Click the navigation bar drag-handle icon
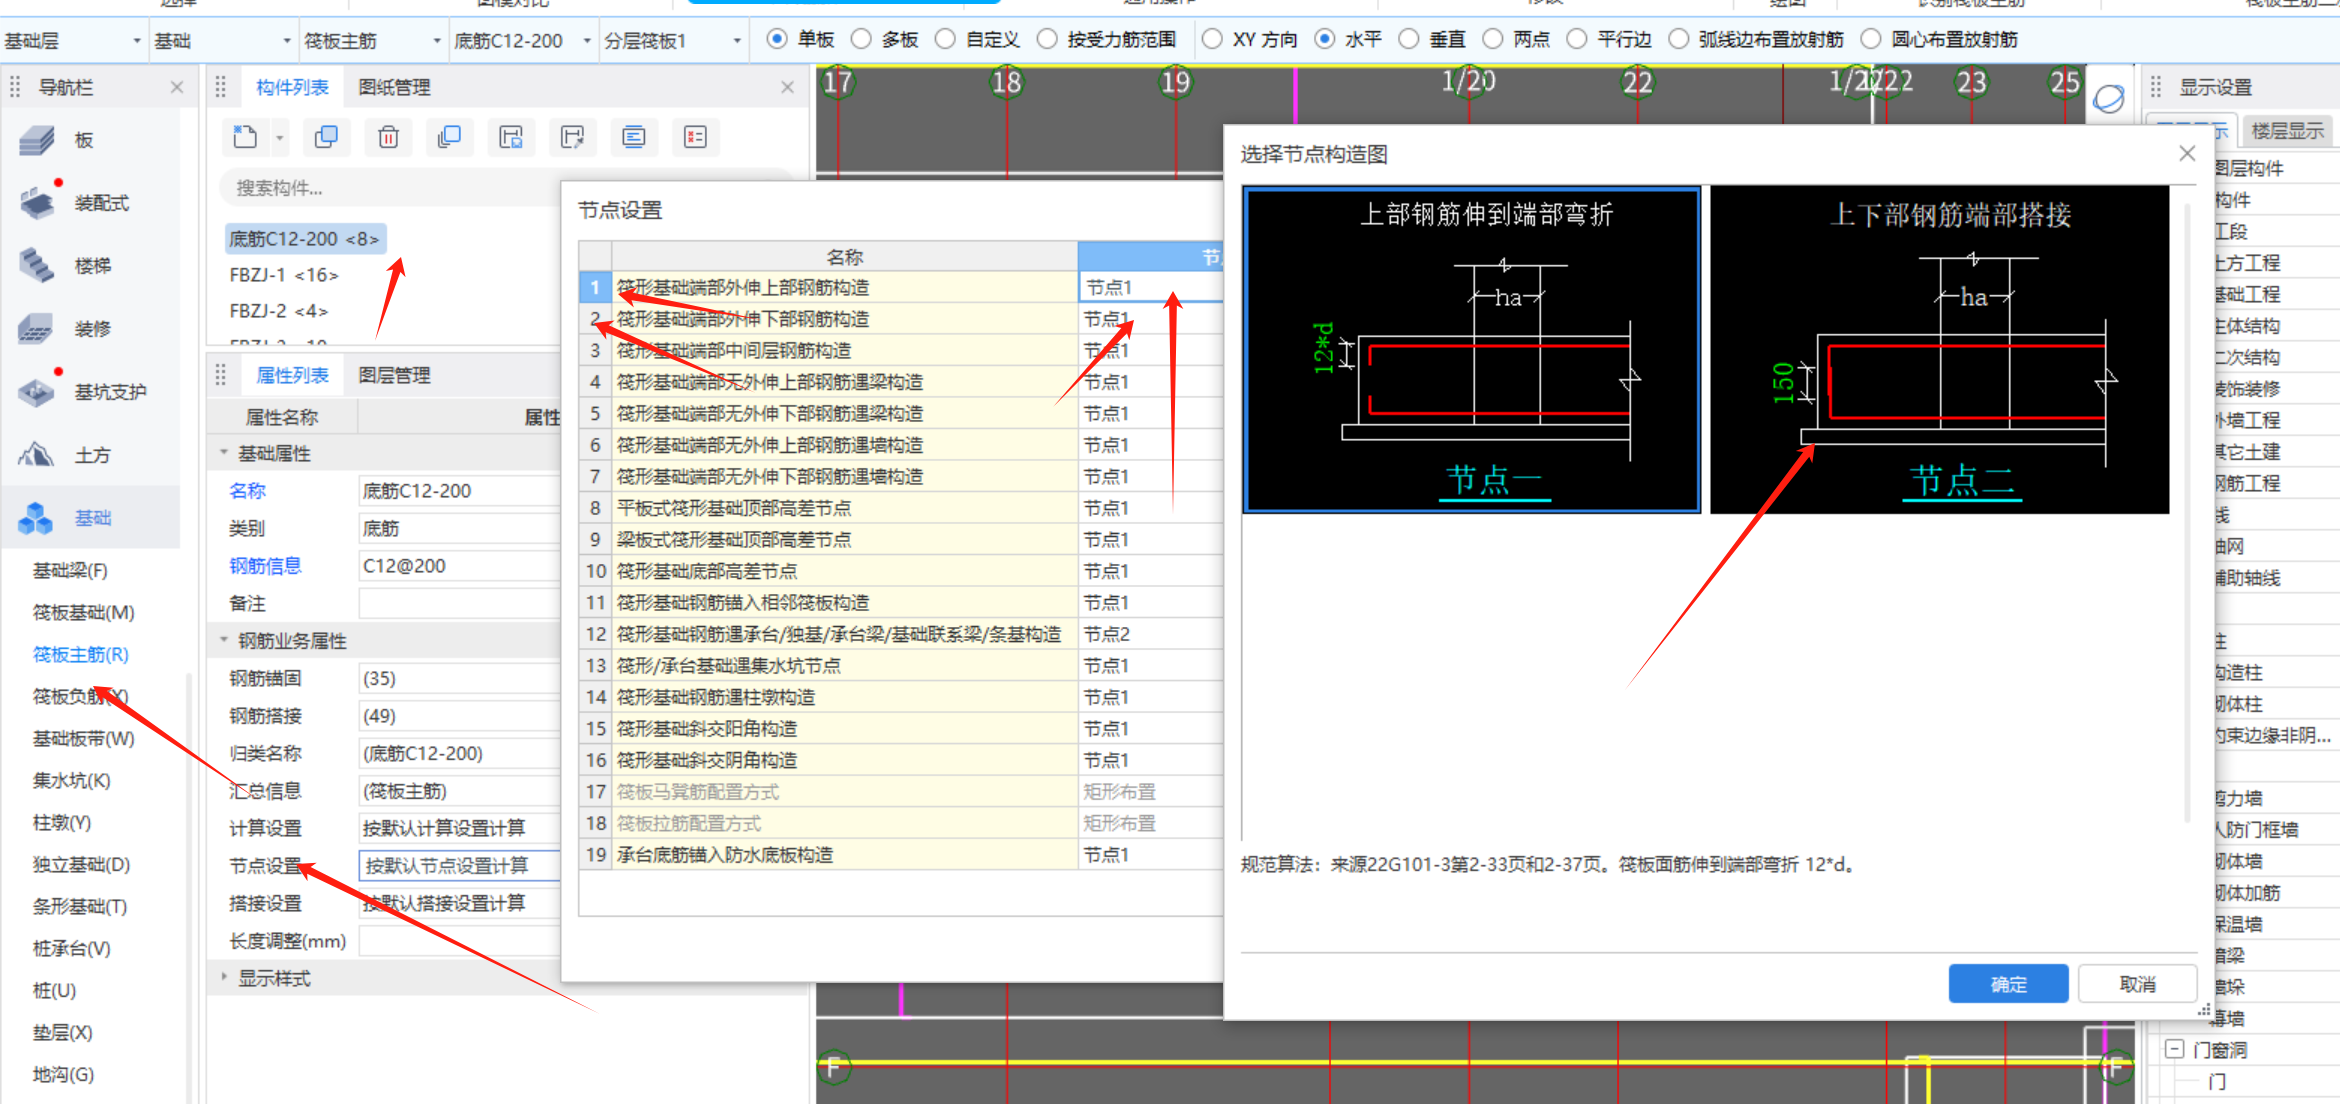This screenshot has height=1104, width=2340. click(15, 87)
